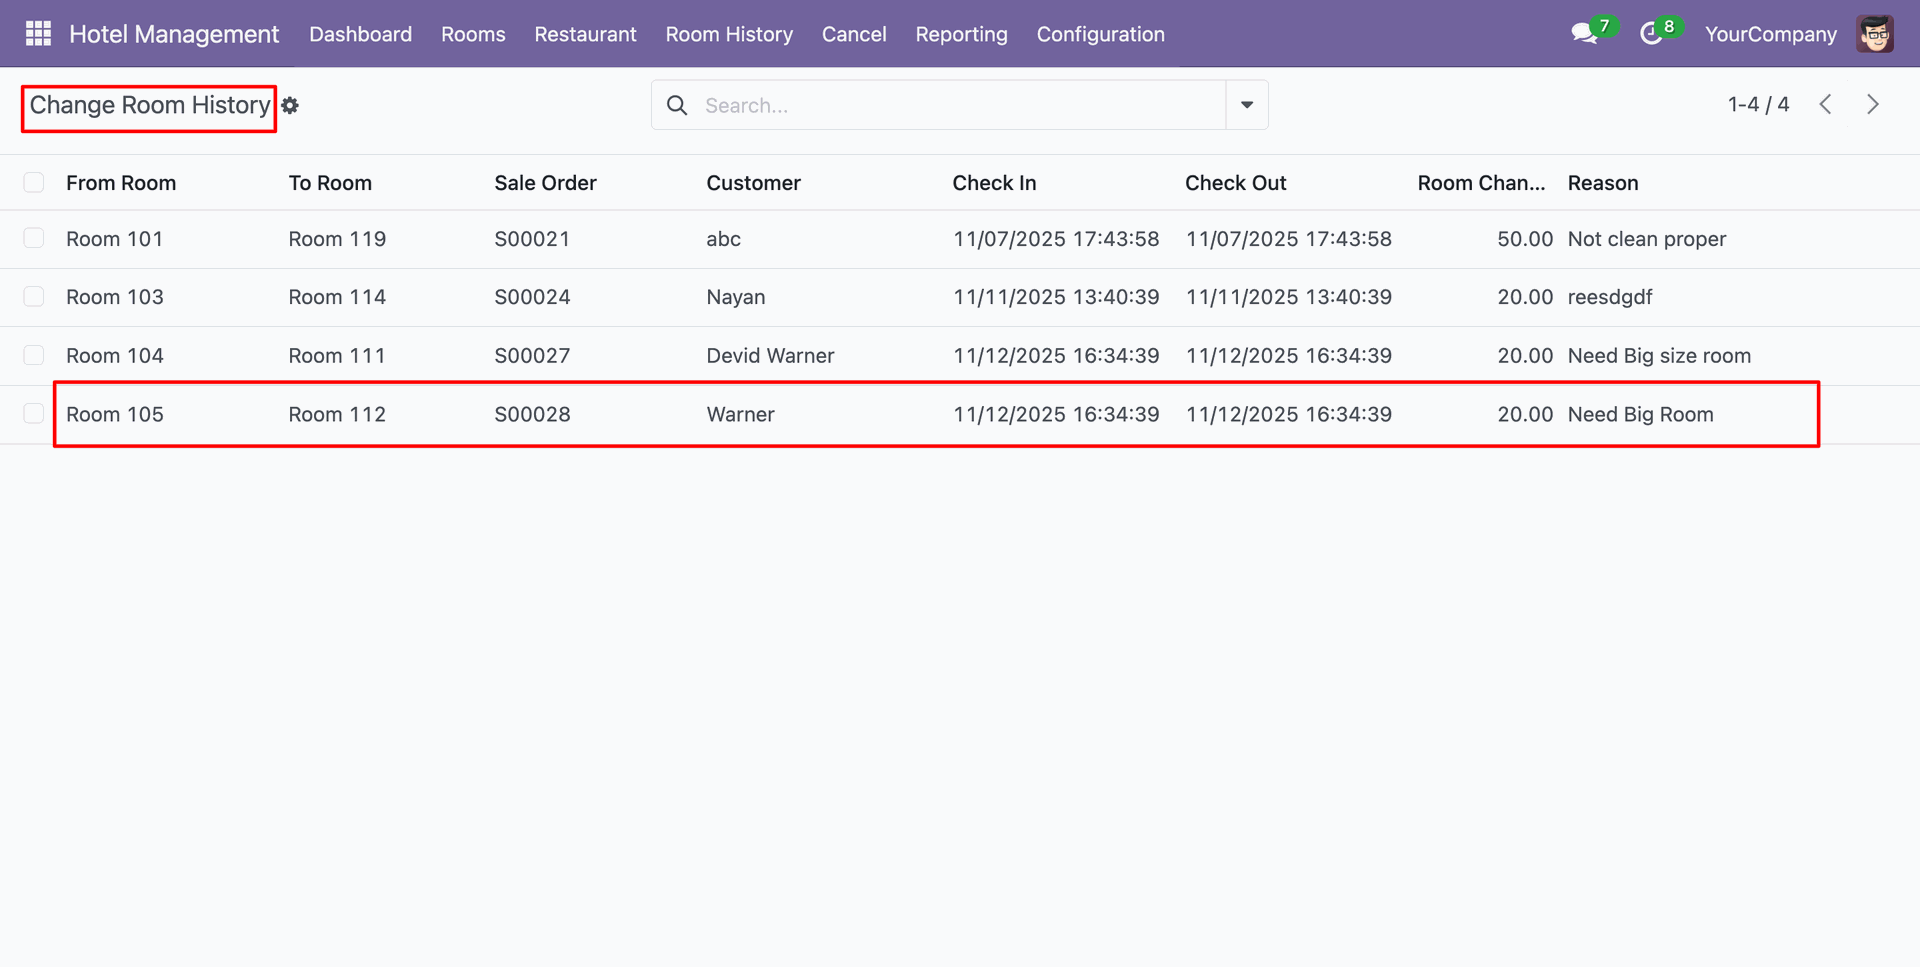Open sale order S00027 record
1920x967 pixels.
[532, 356]
